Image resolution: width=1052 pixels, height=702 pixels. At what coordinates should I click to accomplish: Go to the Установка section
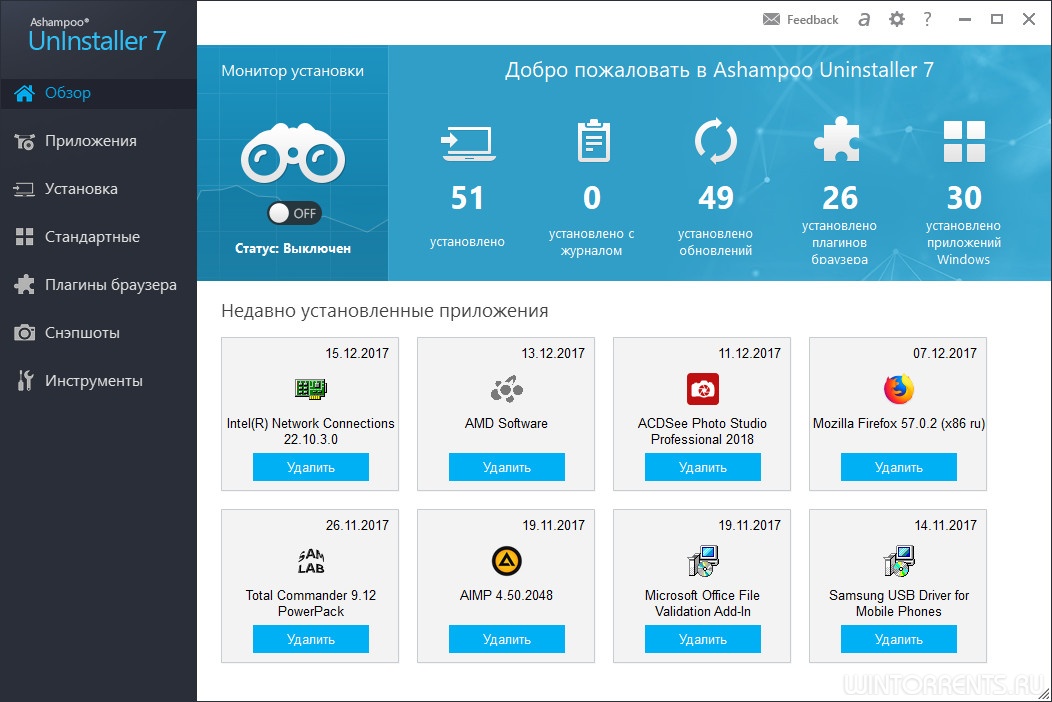click(x=98, y=189)
